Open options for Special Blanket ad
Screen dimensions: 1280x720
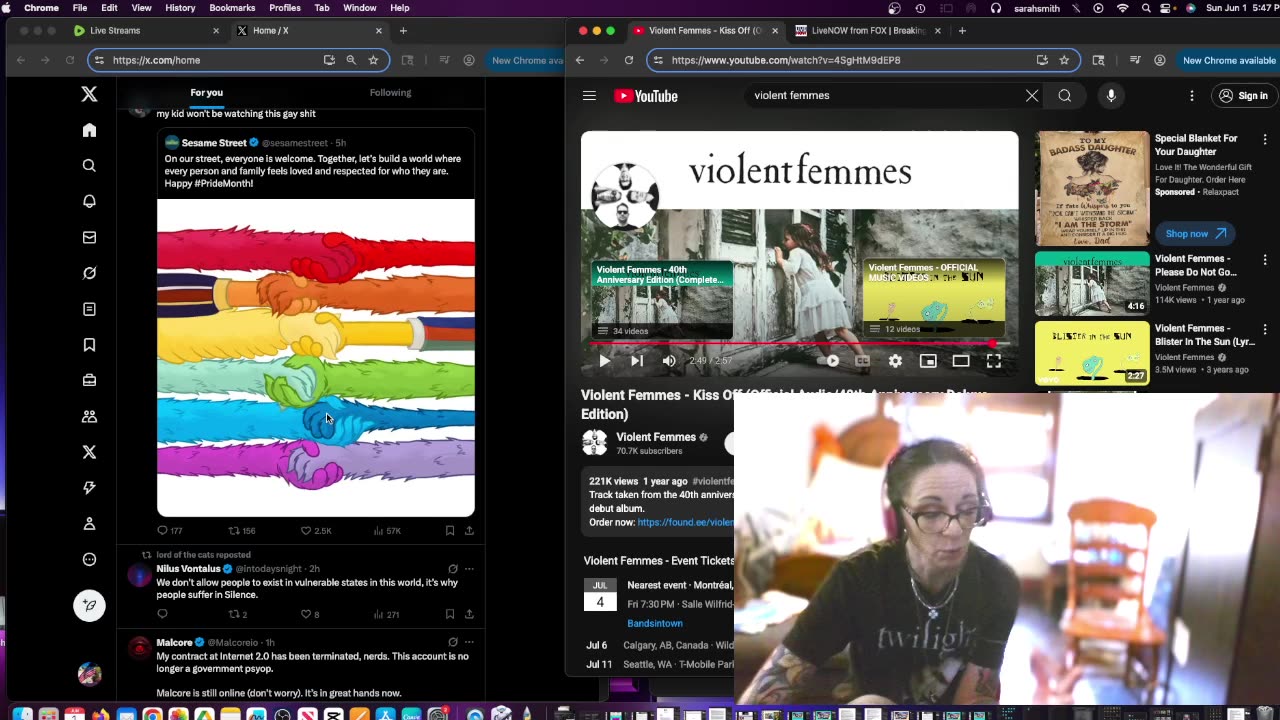(x=1265, y=140)
